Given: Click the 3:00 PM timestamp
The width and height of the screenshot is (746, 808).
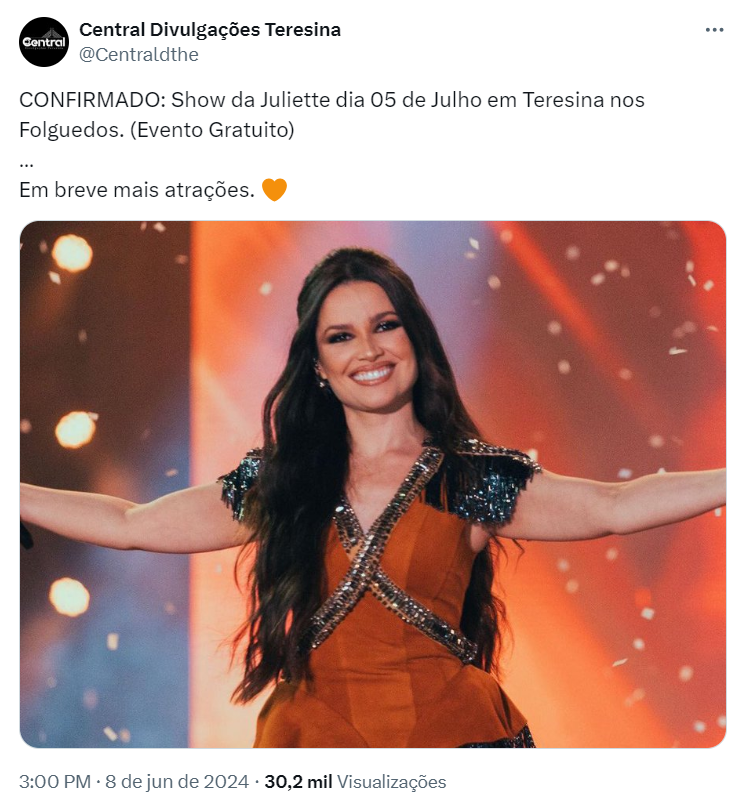Looking at the screenshot, I should pyautogui.click(x=55, y=782).
